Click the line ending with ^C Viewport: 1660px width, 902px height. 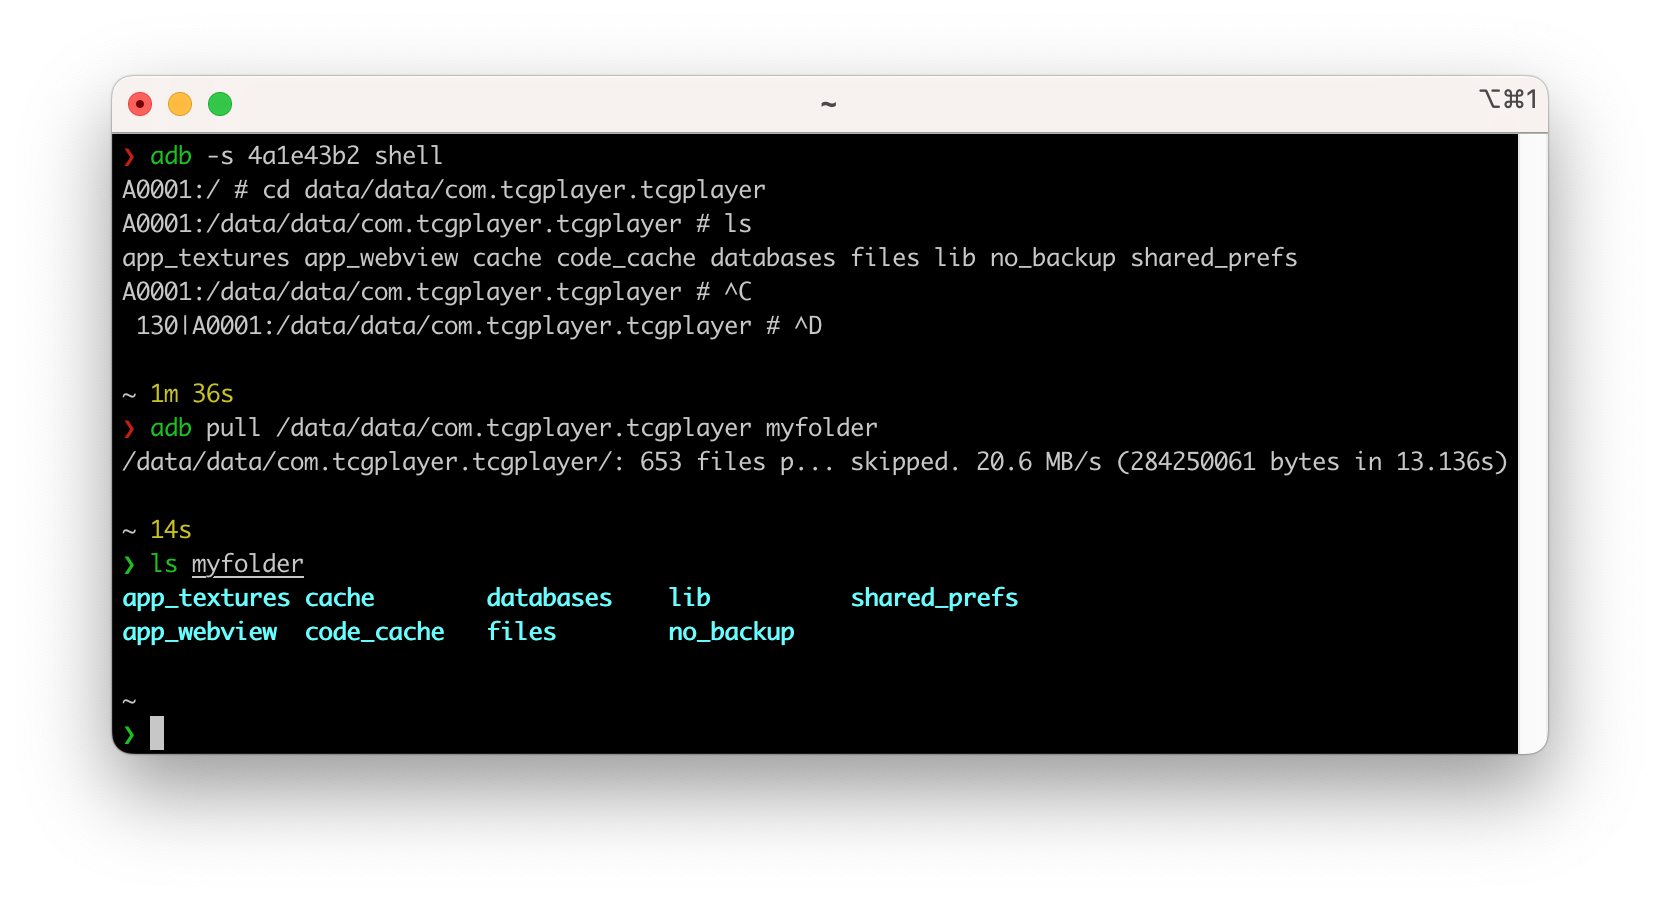pos(437,292)
